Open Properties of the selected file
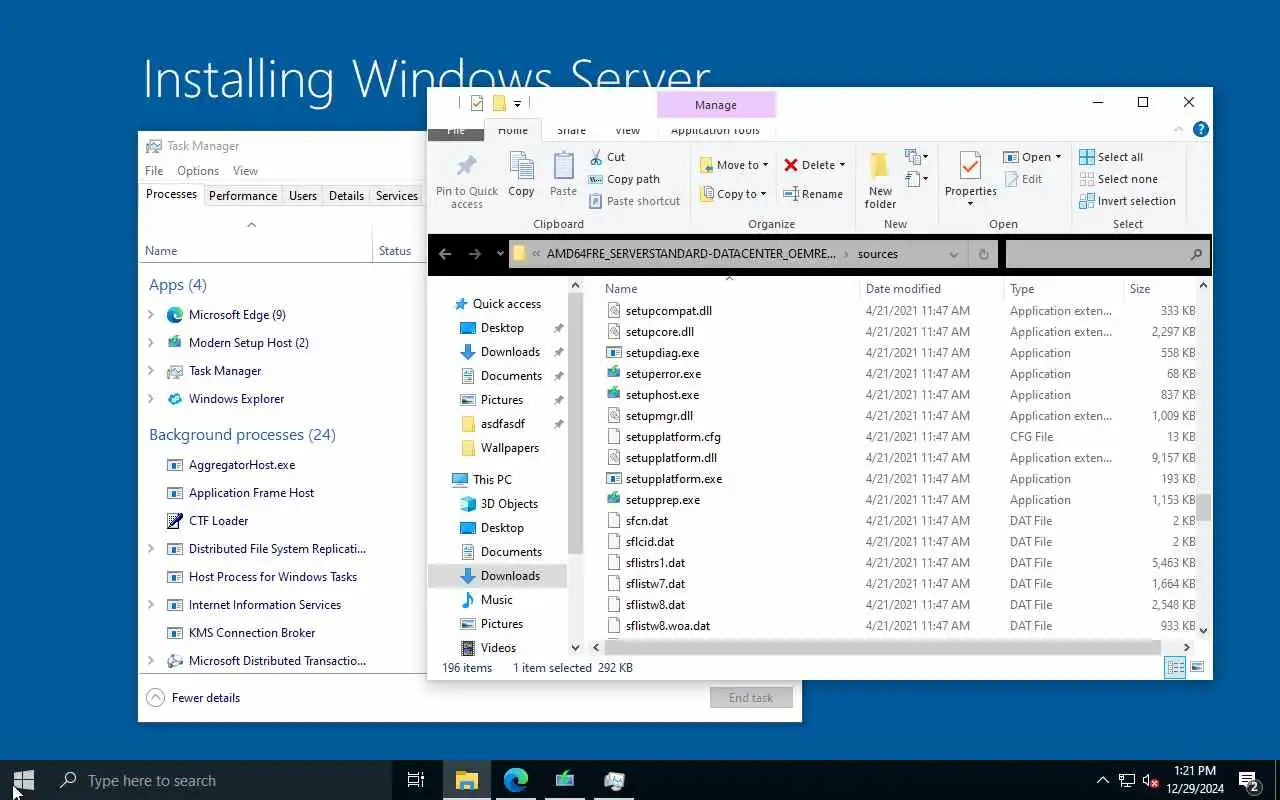Image resolution: width=1280 pixels, height=800 pixels. pyautogui.click(x=970, y=180)
